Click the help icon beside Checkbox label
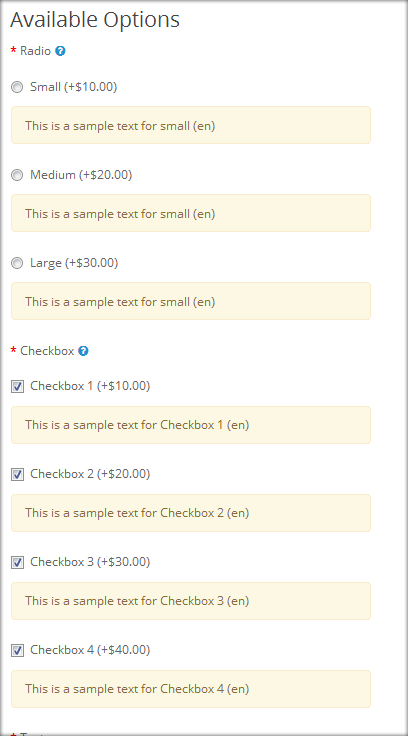 83,351
